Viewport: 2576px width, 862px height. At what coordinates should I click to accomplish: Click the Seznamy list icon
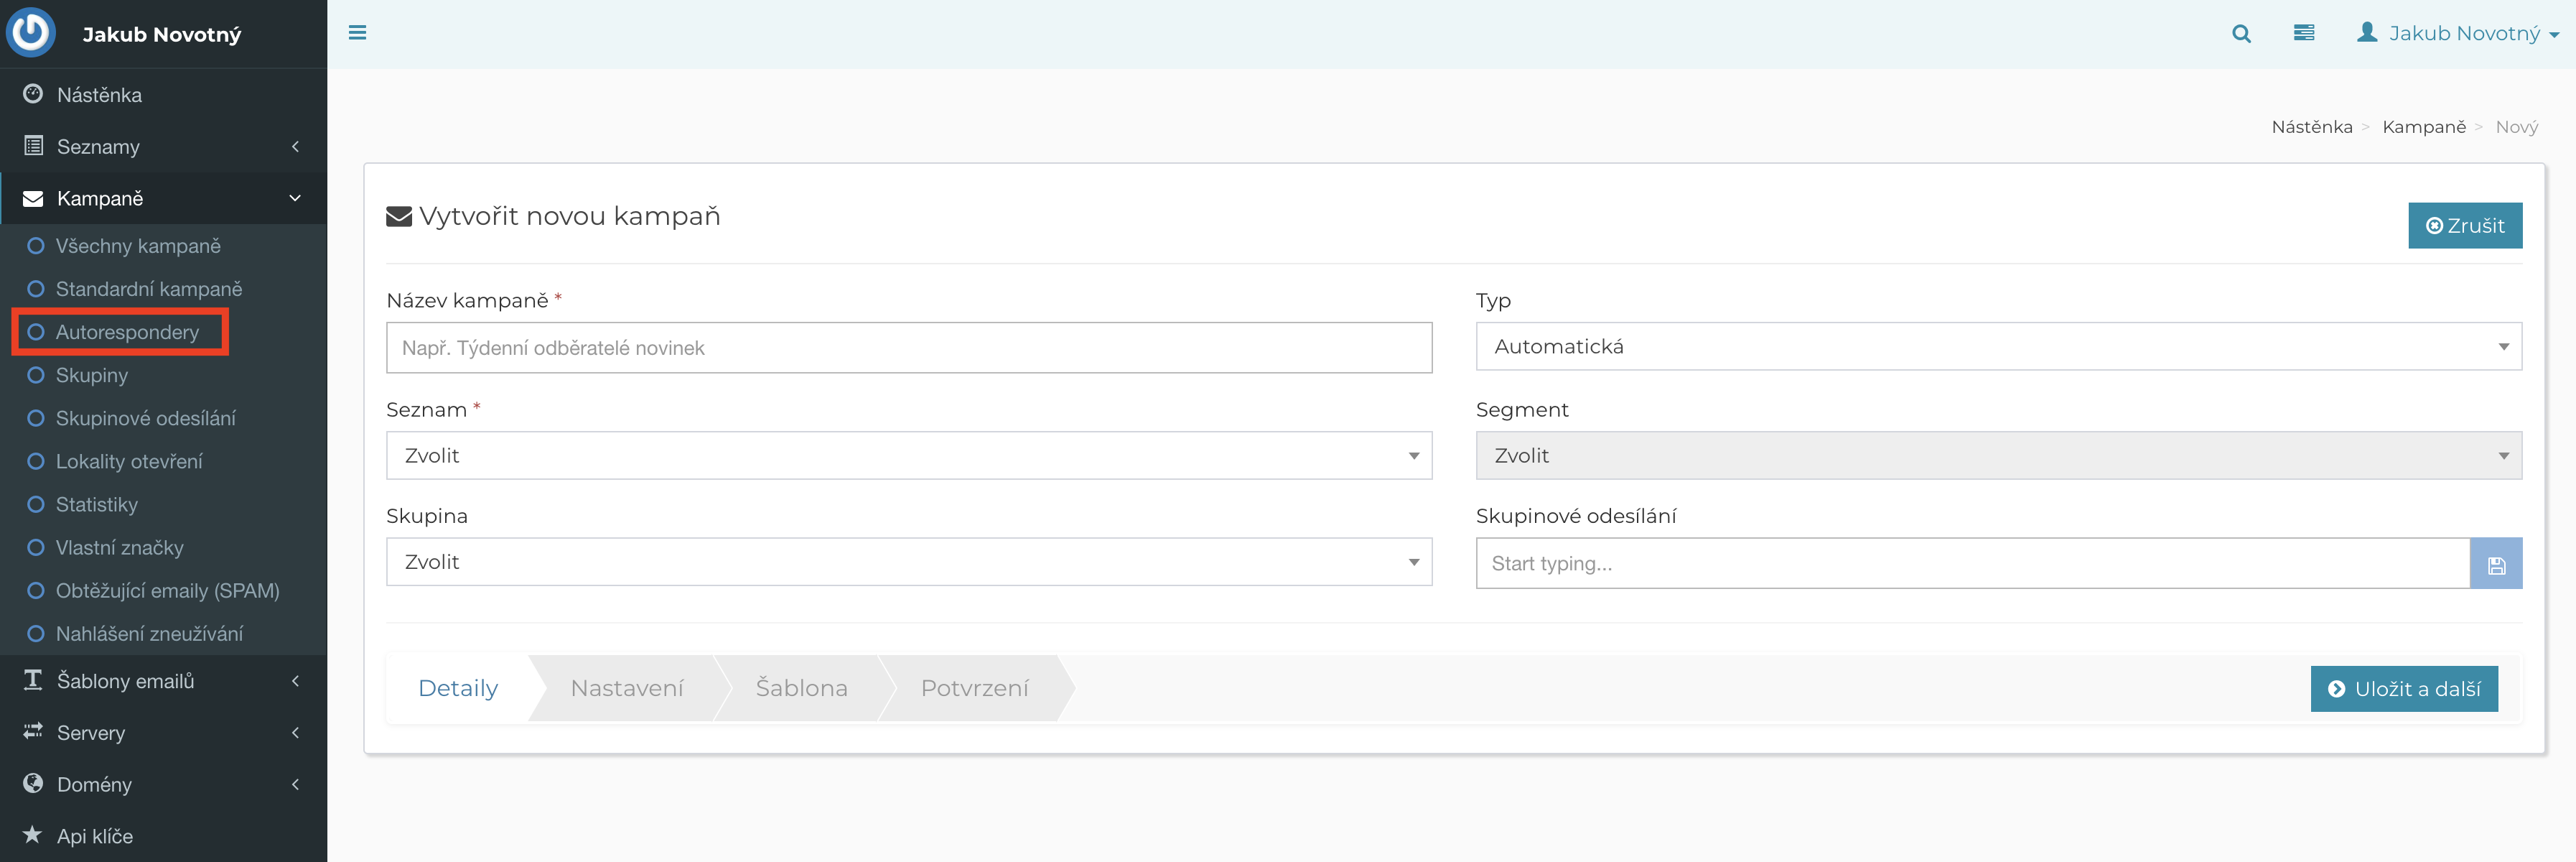tap(33, 146)
